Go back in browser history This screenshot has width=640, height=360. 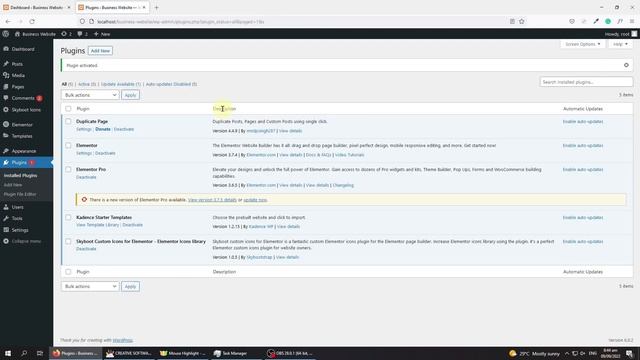[x=8, y=21]
